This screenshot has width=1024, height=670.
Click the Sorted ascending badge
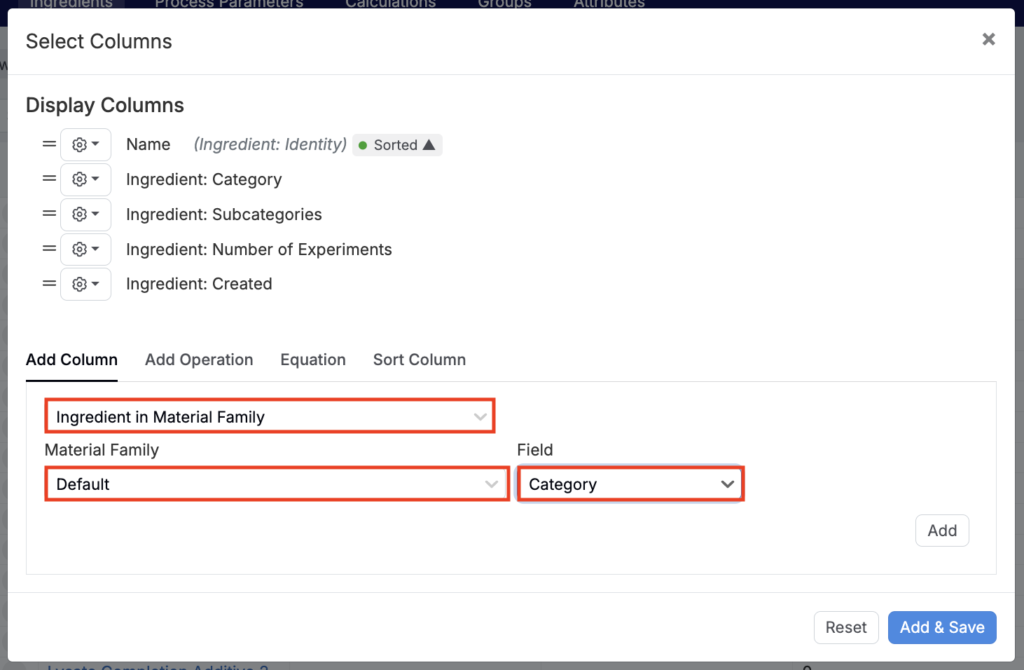[397, 145]
